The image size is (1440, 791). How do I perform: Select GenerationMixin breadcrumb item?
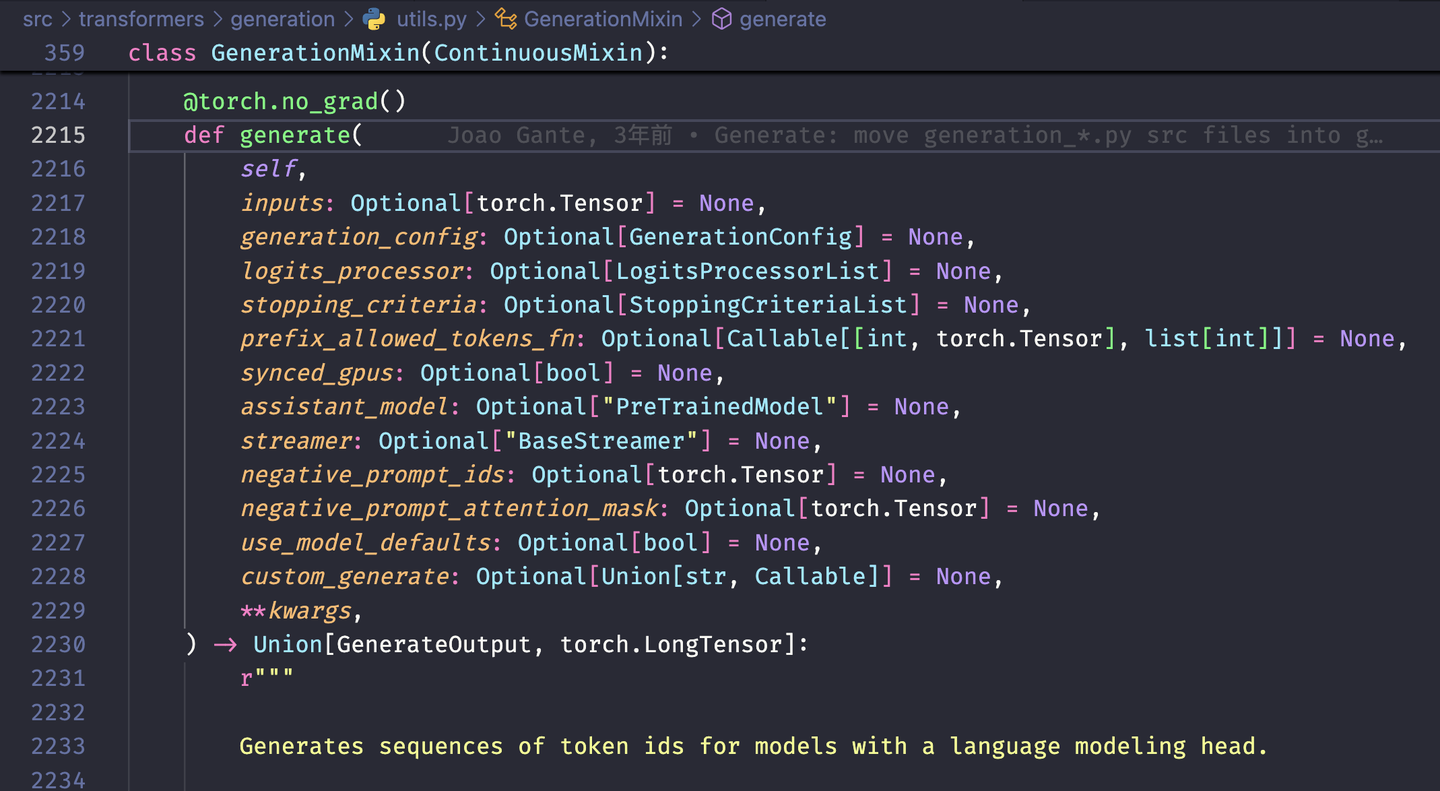603,19
